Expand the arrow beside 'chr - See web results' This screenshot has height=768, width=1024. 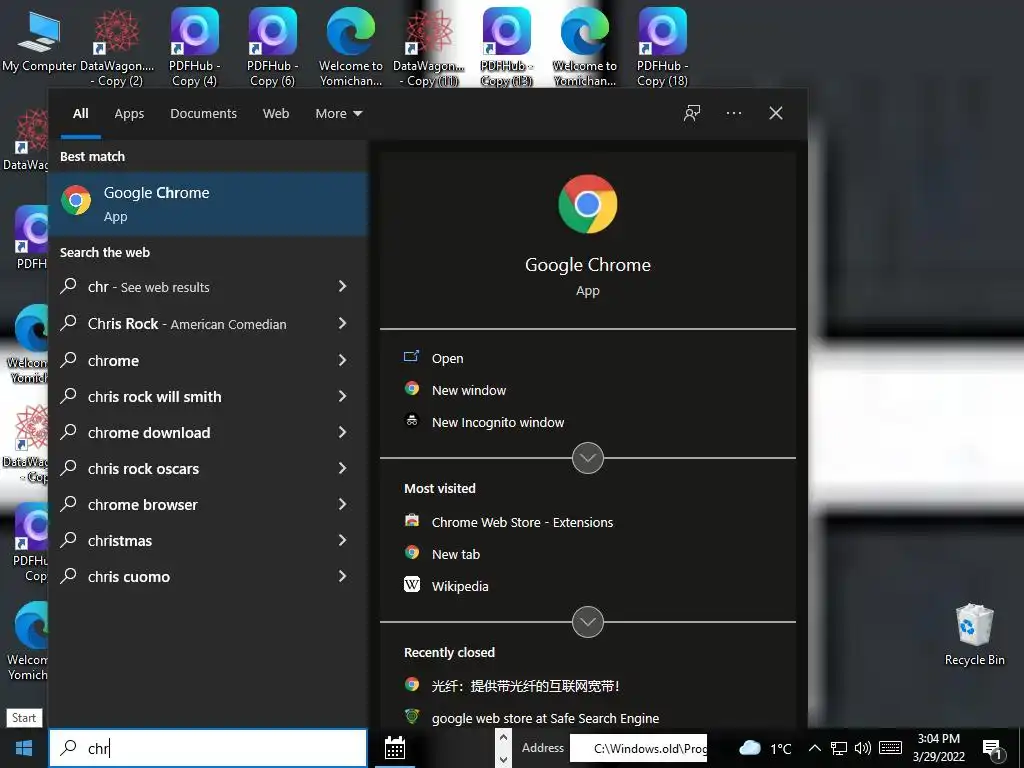point(342,286)
